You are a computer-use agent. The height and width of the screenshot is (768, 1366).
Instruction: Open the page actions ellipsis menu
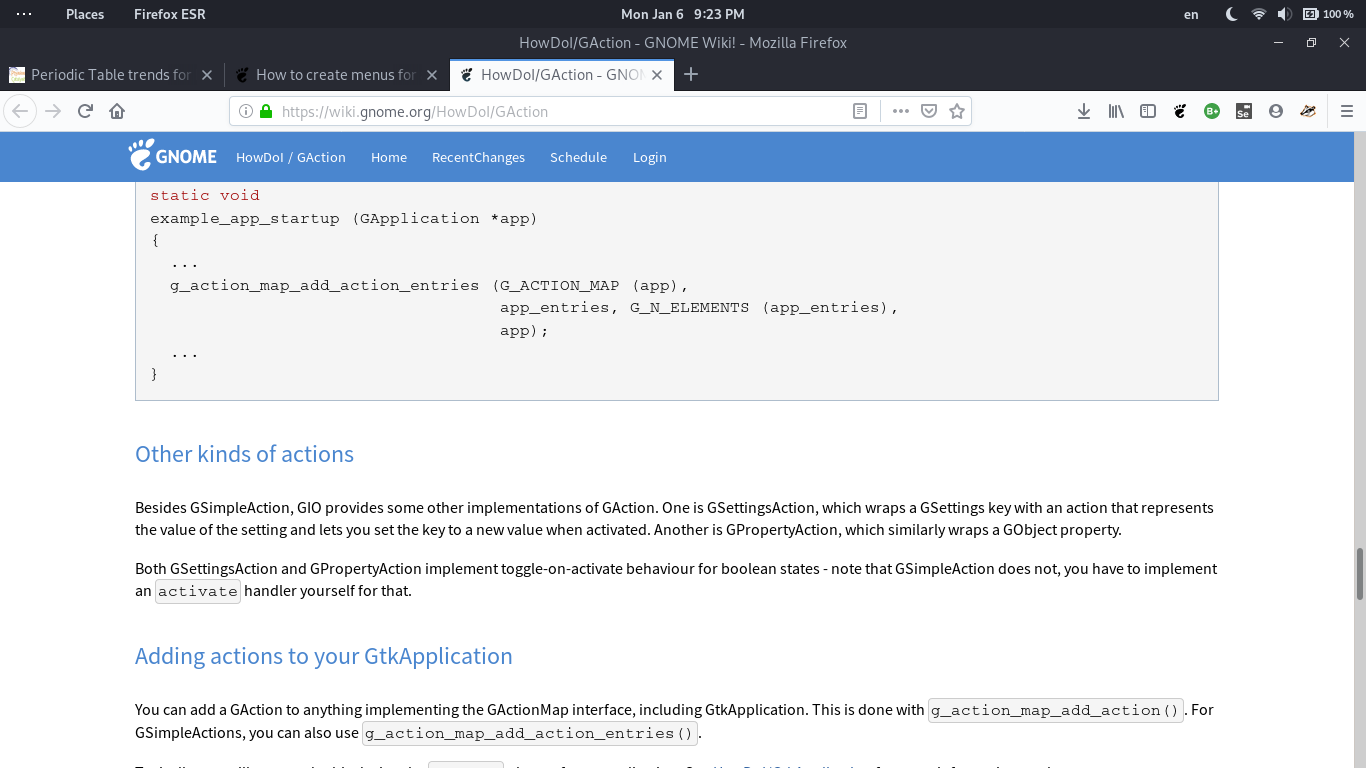pos(900,111)
